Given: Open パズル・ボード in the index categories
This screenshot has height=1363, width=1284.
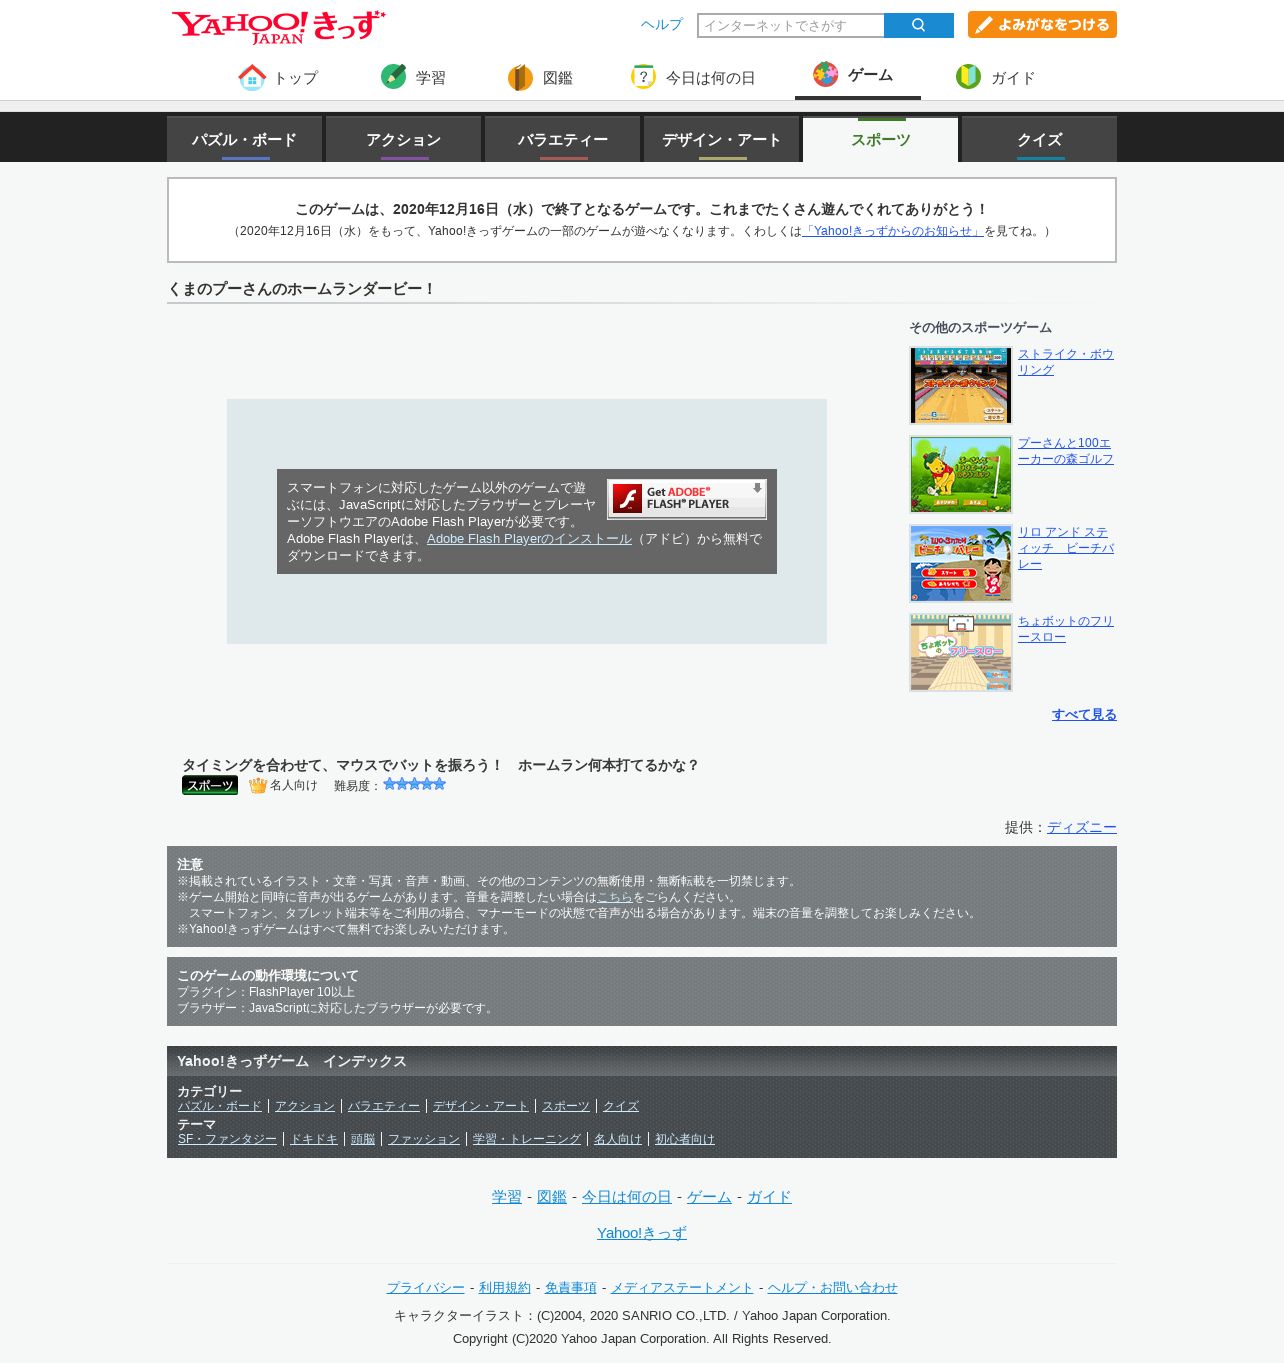Looking at the screenshot, I should (x=220, y=1106).
